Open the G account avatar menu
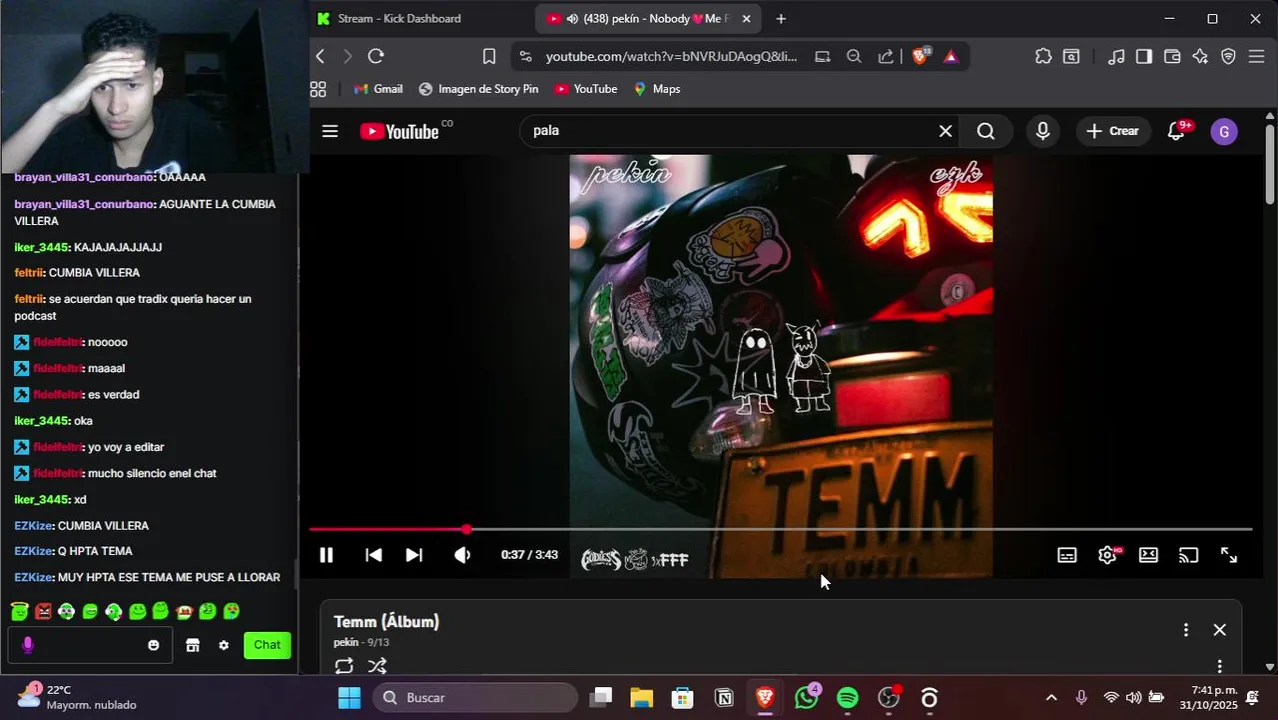1278x720 pixels. click(x=1224, y=131)
